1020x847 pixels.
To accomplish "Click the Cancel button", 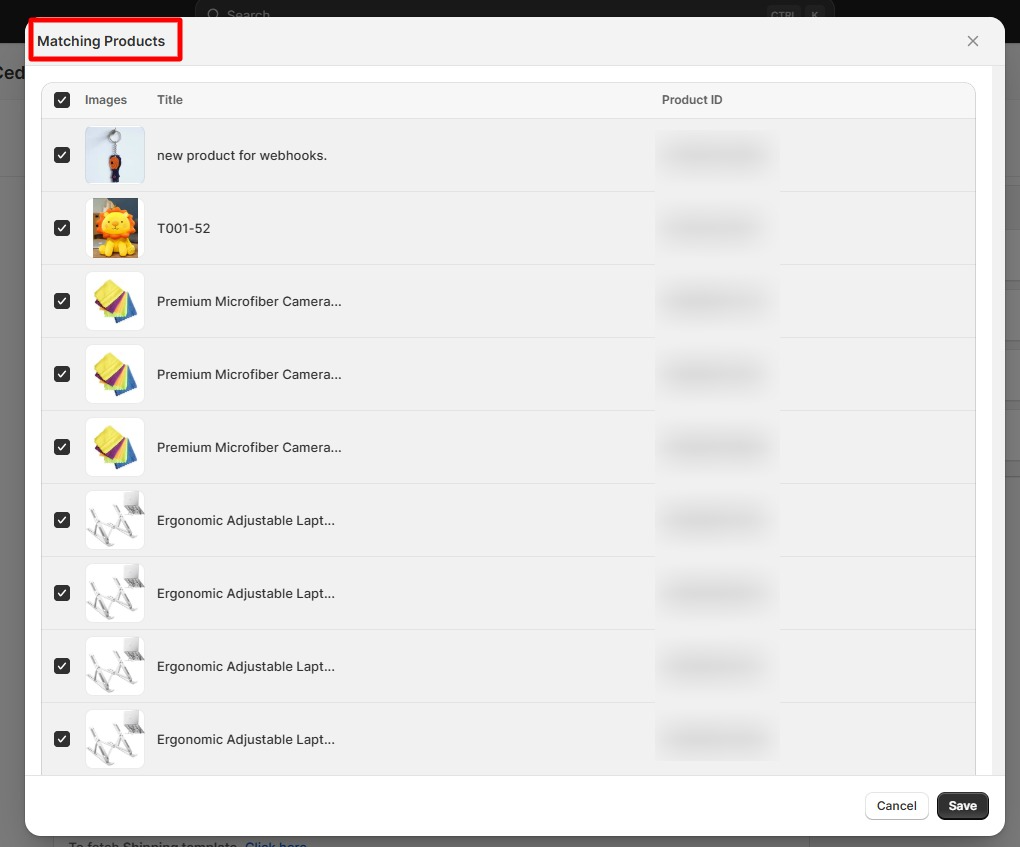I will click(x=896, y=805).
